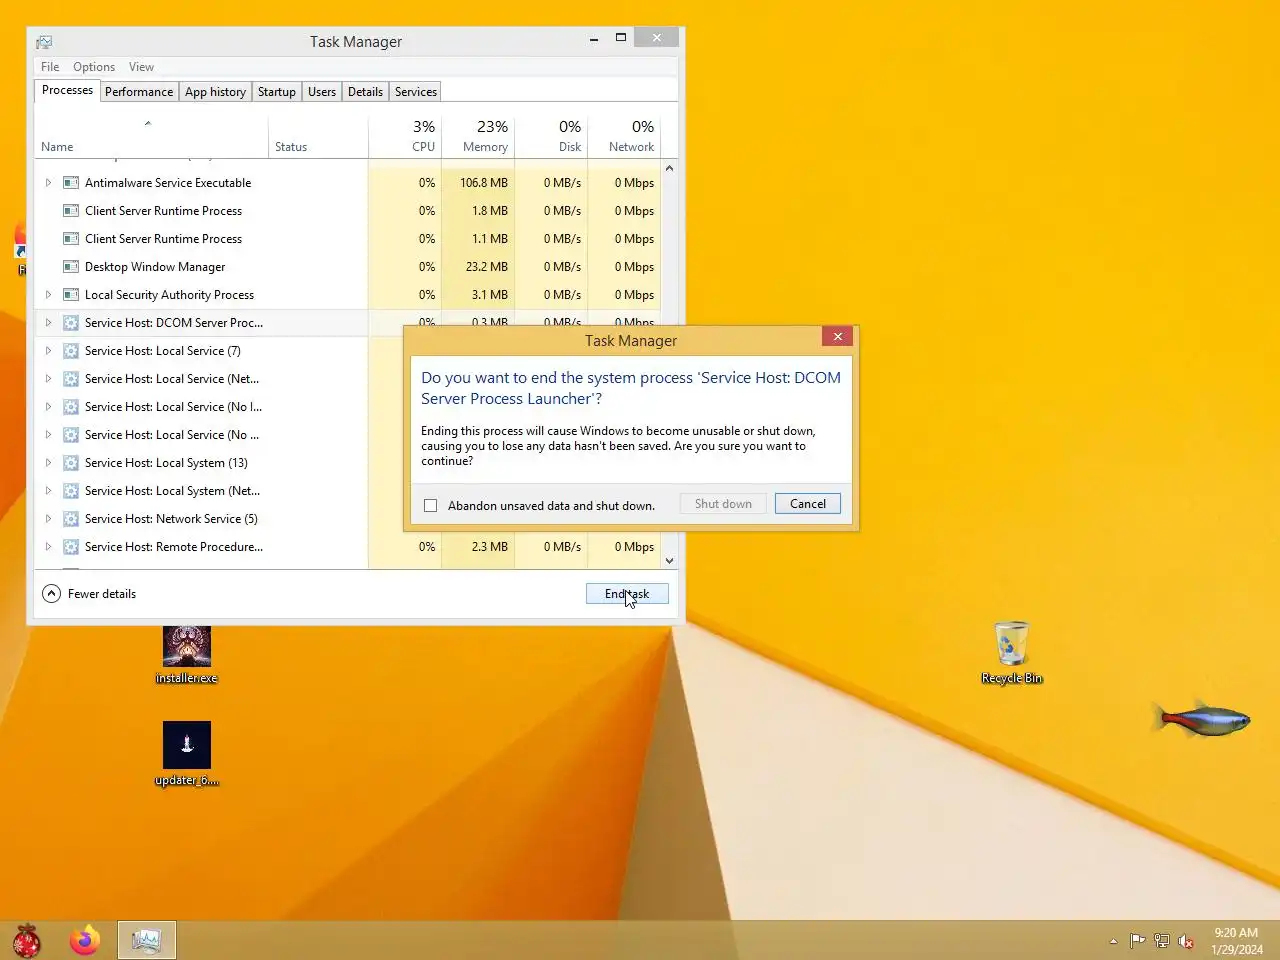Click the gear icon of Service Host: Local System (13)
Viewport: 1280px width, 960px height.
pyautogui.click(x=71, y=463)
